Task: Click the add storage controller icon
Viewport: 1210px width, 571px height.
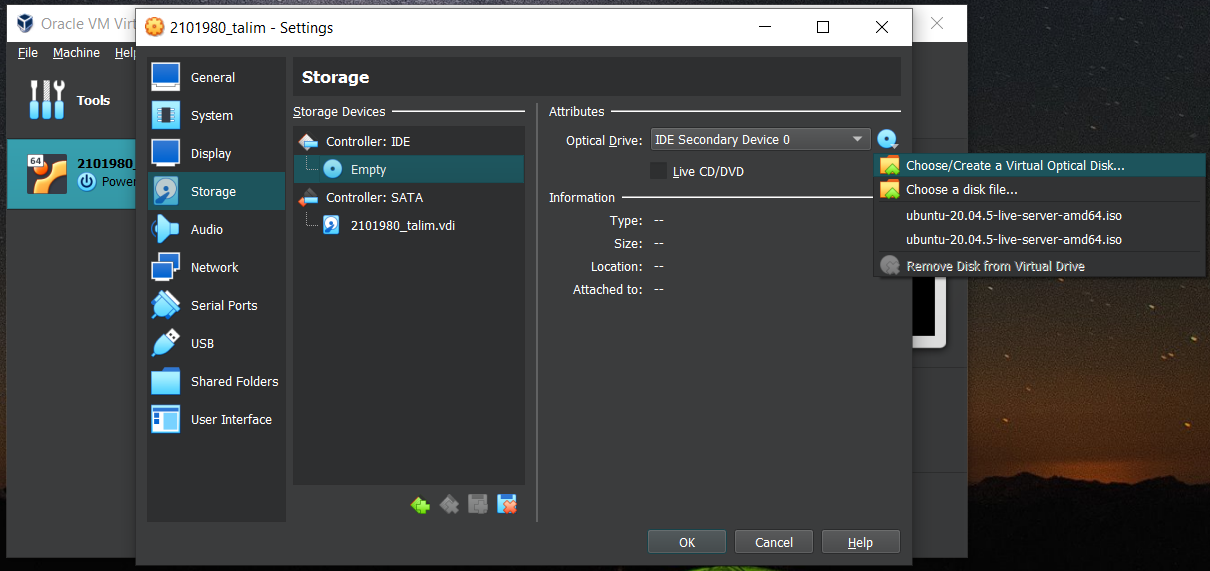Action: pyautogui.click(x=421, y=505)
